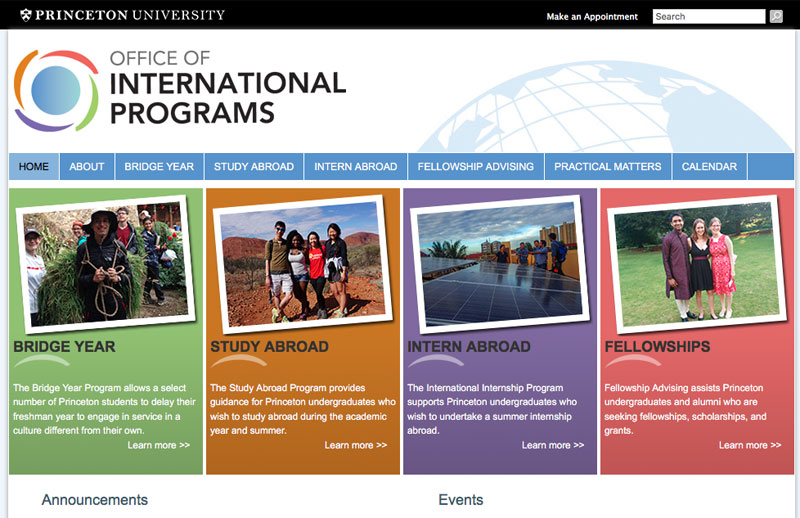This screenshot has height=518, width=800.
Task: Go to Bridge Year in navigation bar
Action: click(x=159, y=167)
